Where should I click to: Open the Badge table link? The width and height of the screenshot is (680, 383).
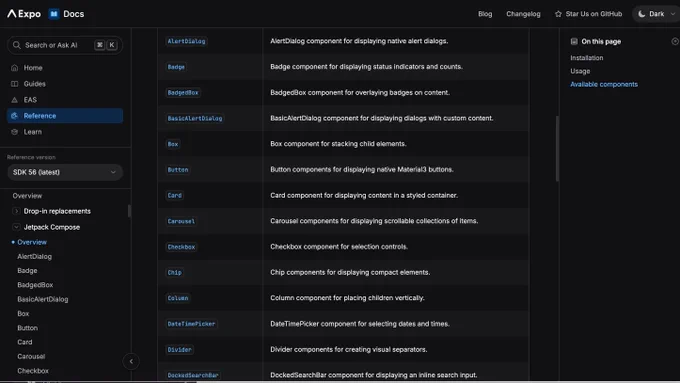[176, 67]
